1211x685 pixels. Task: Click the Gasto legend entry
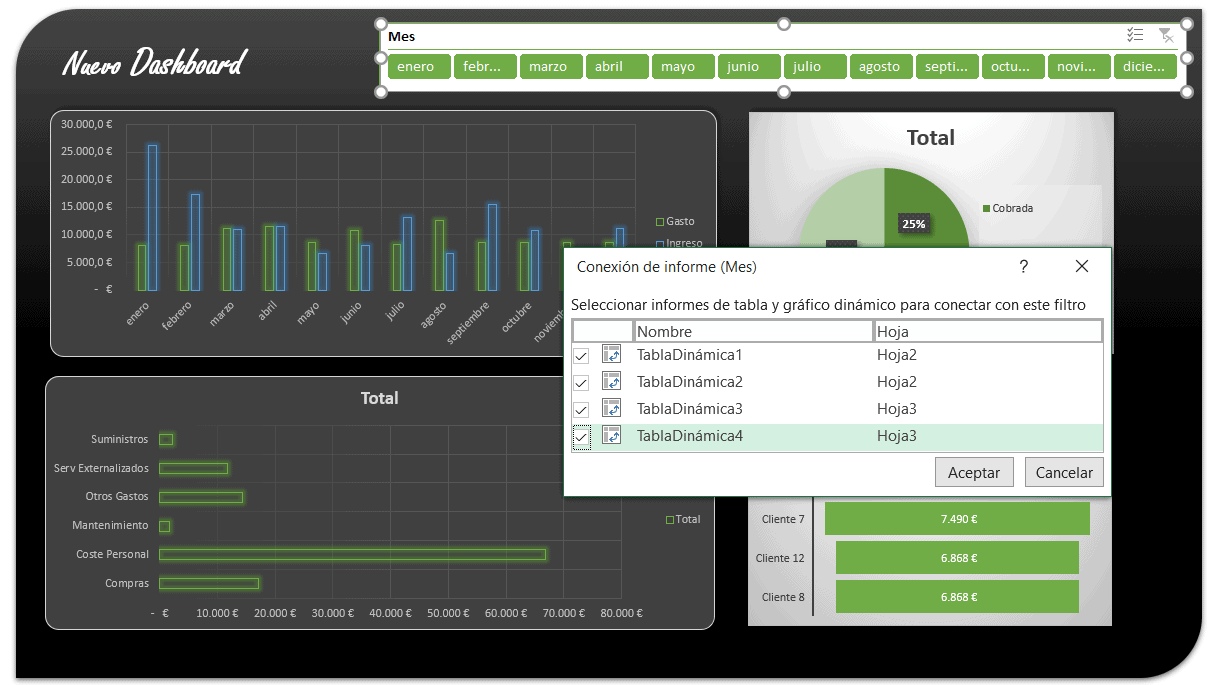[x=675, y=221]
